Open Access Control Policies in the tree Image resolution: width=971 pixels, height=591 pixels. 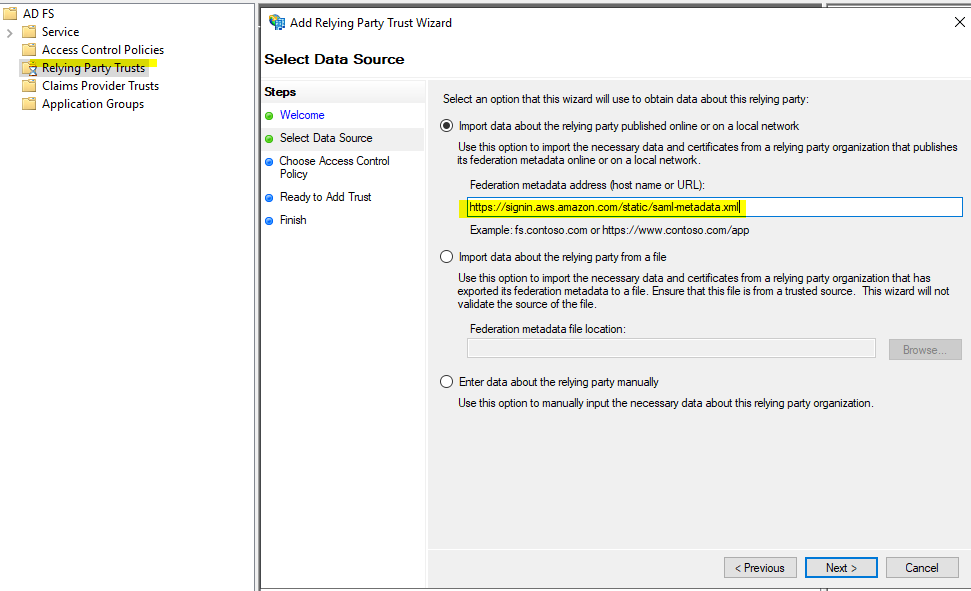point(103,50)
